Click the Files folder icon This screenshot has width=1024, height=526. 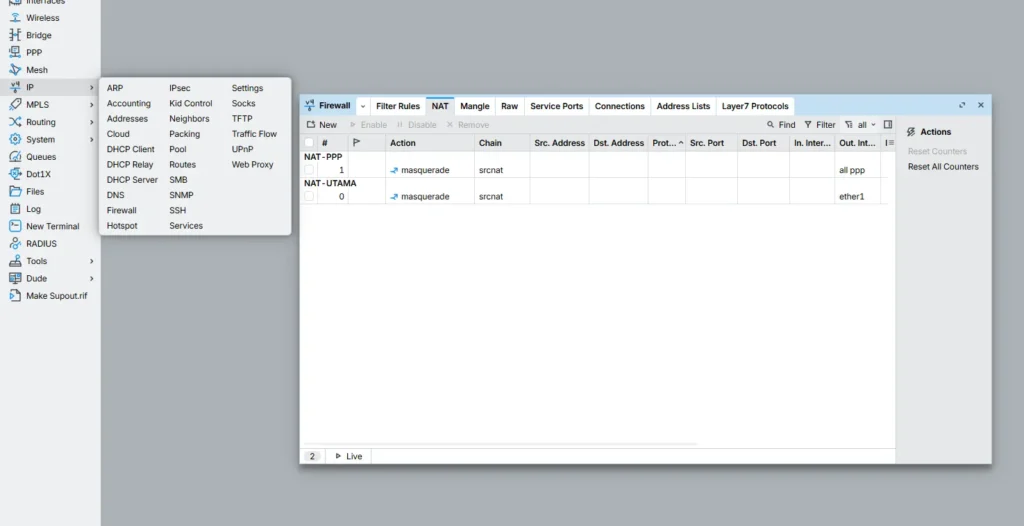pos(15,191)
